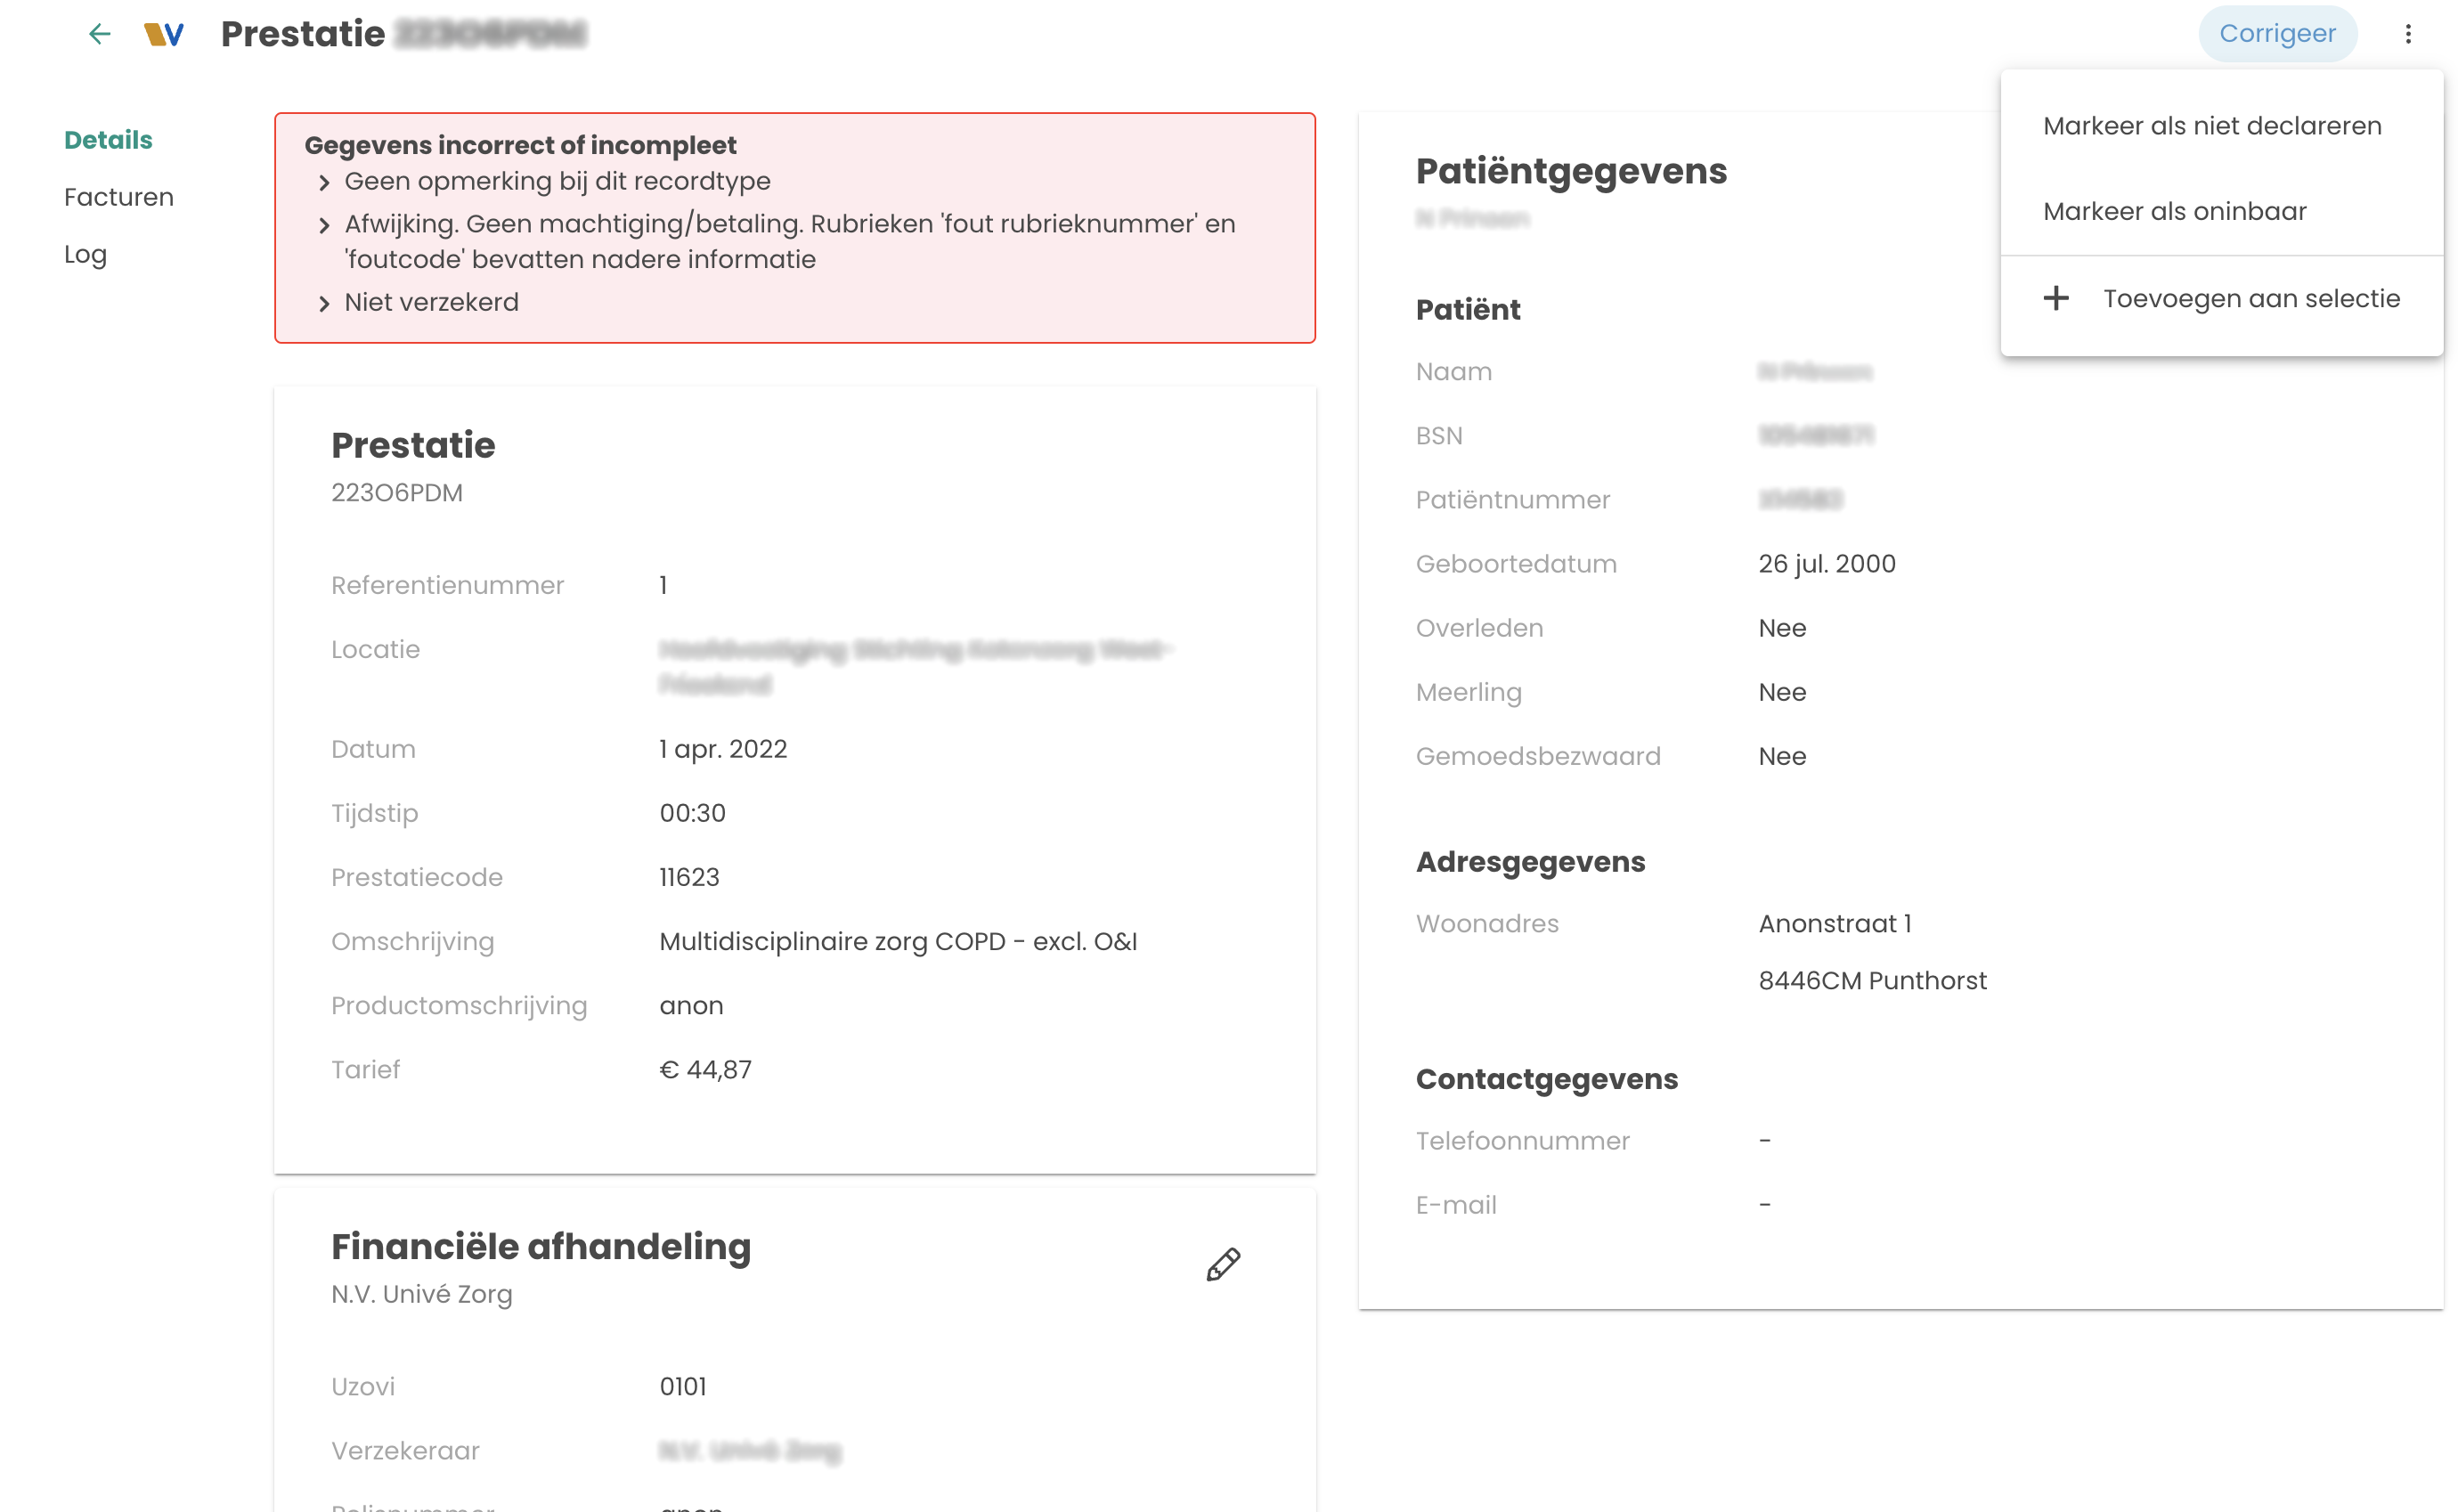Click the Tarief amount € 44,87
Screen dimensions: 2458x1512
tap(705, 1069)
